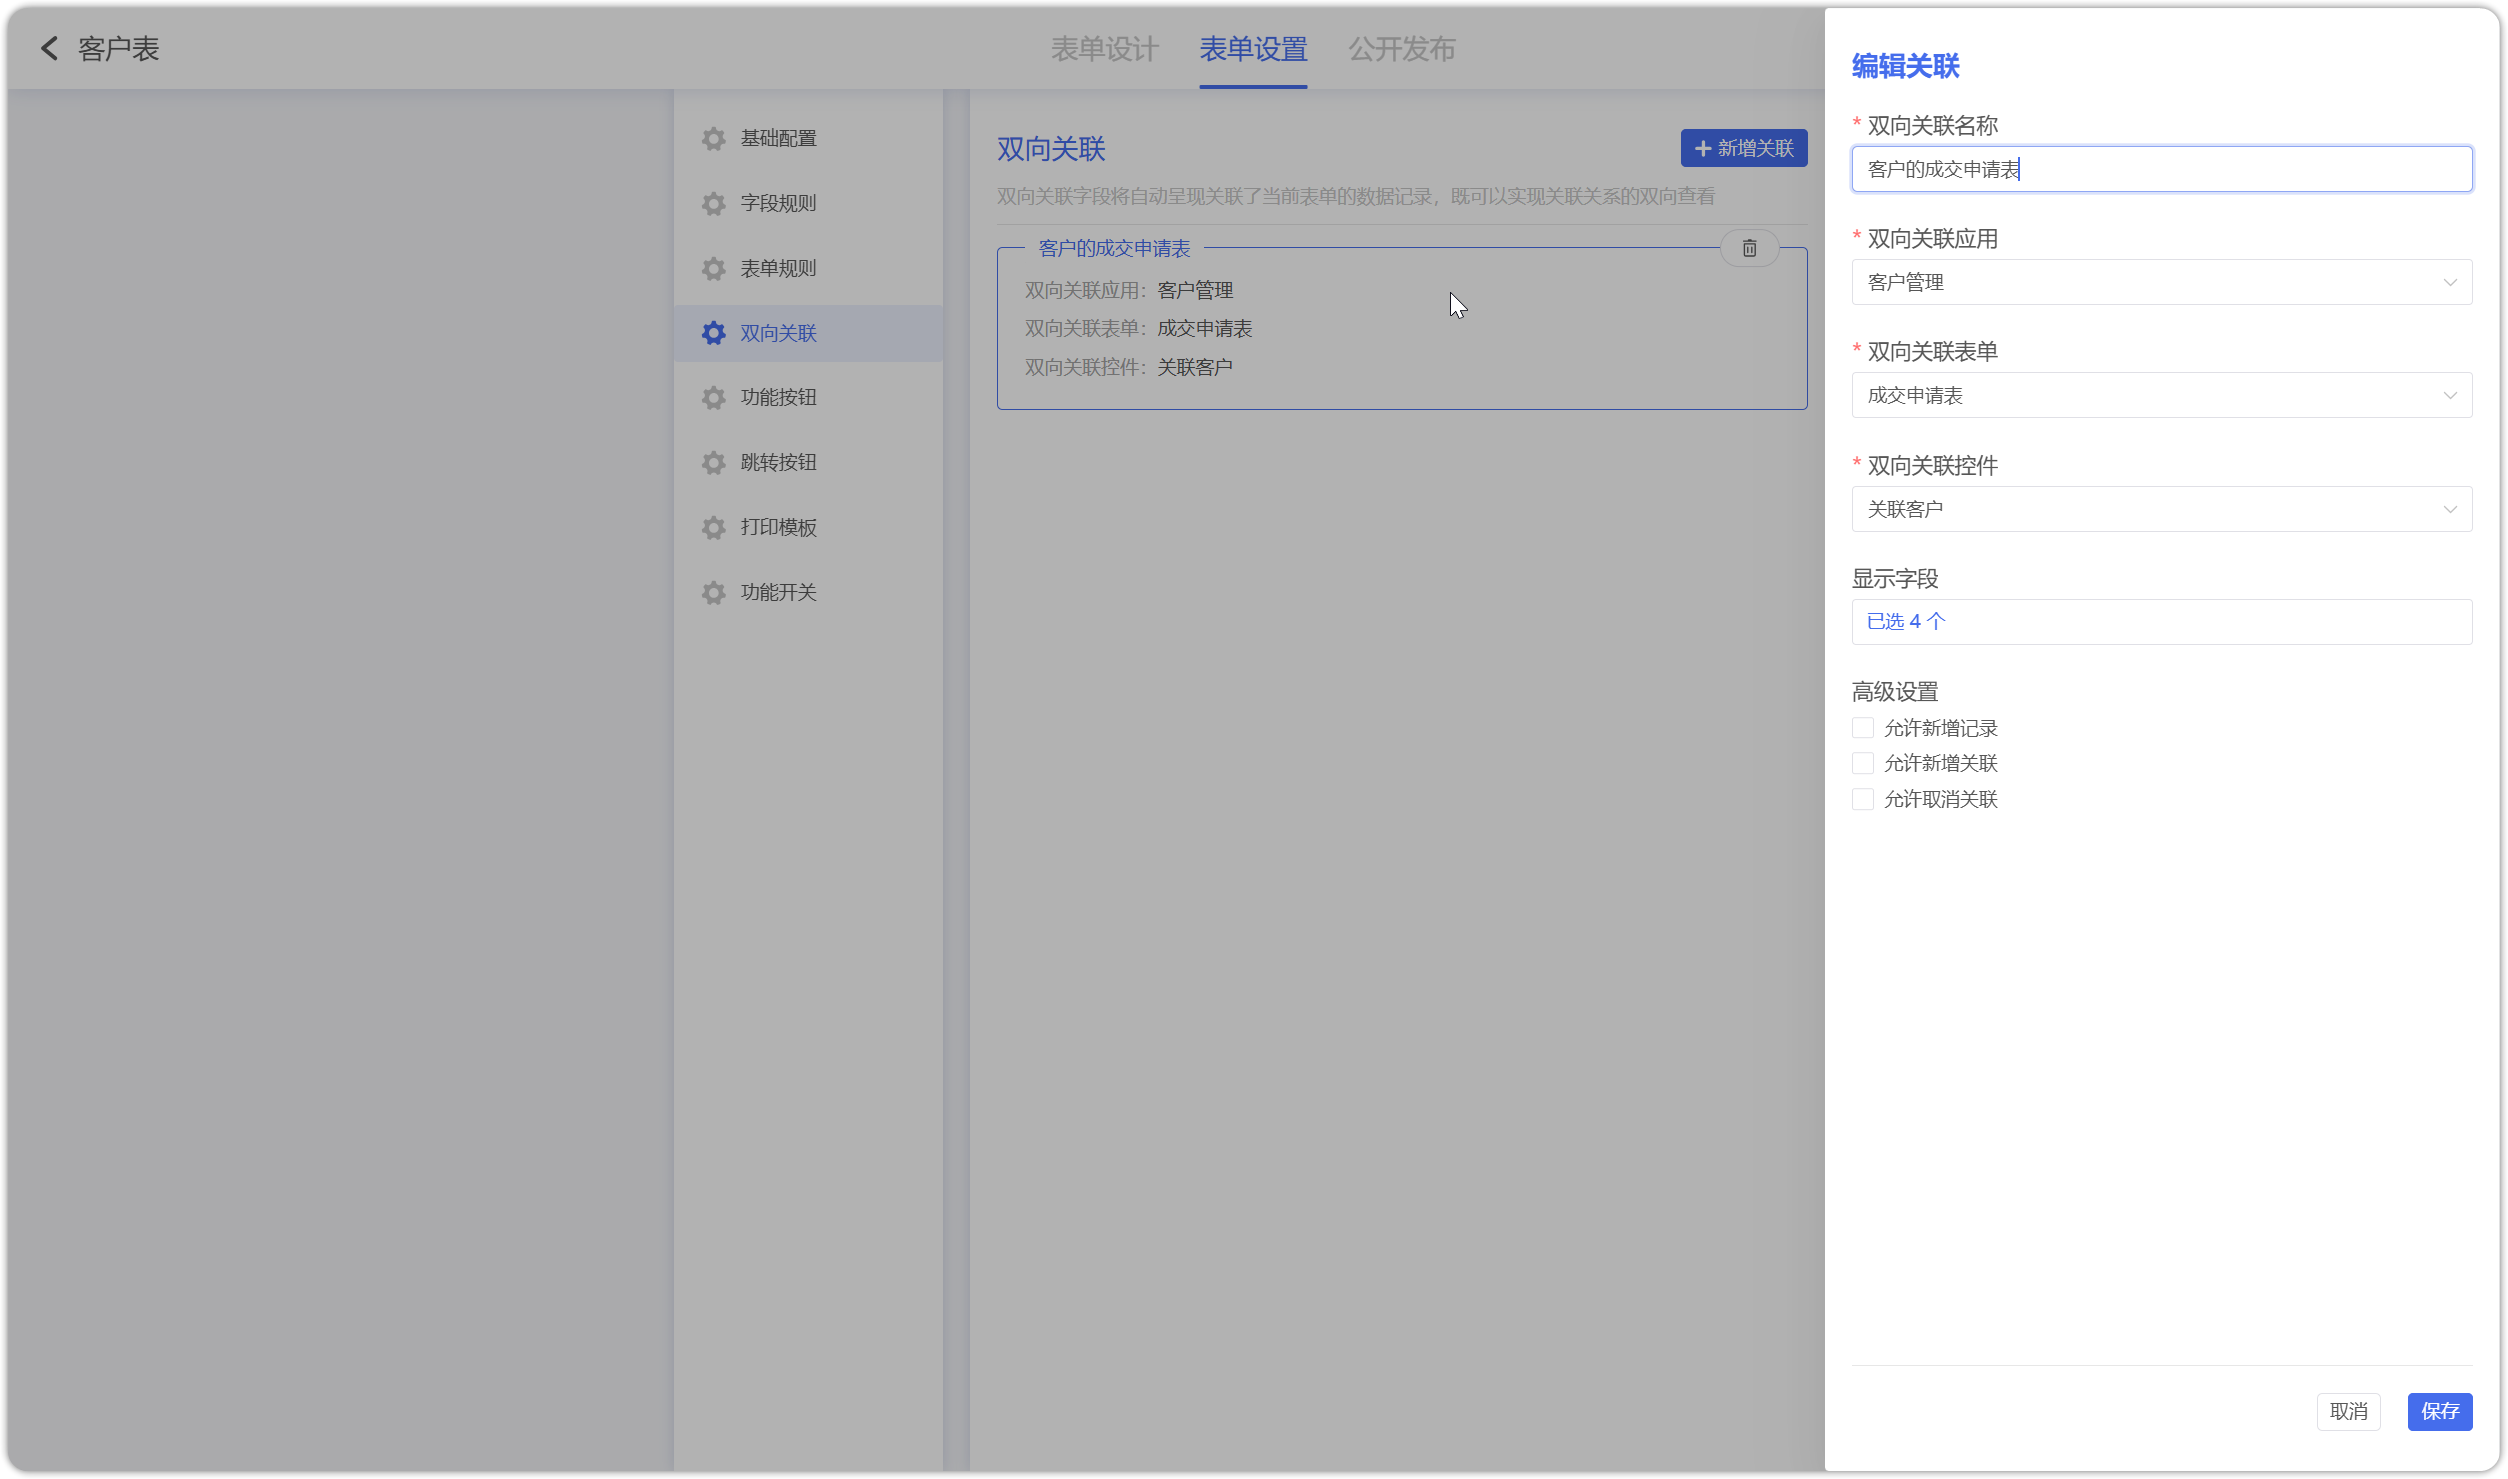Click the 客户管理 value in the card
Image resolution: width=2508 pixels, height=1479 pixels.
[1195, 290]
